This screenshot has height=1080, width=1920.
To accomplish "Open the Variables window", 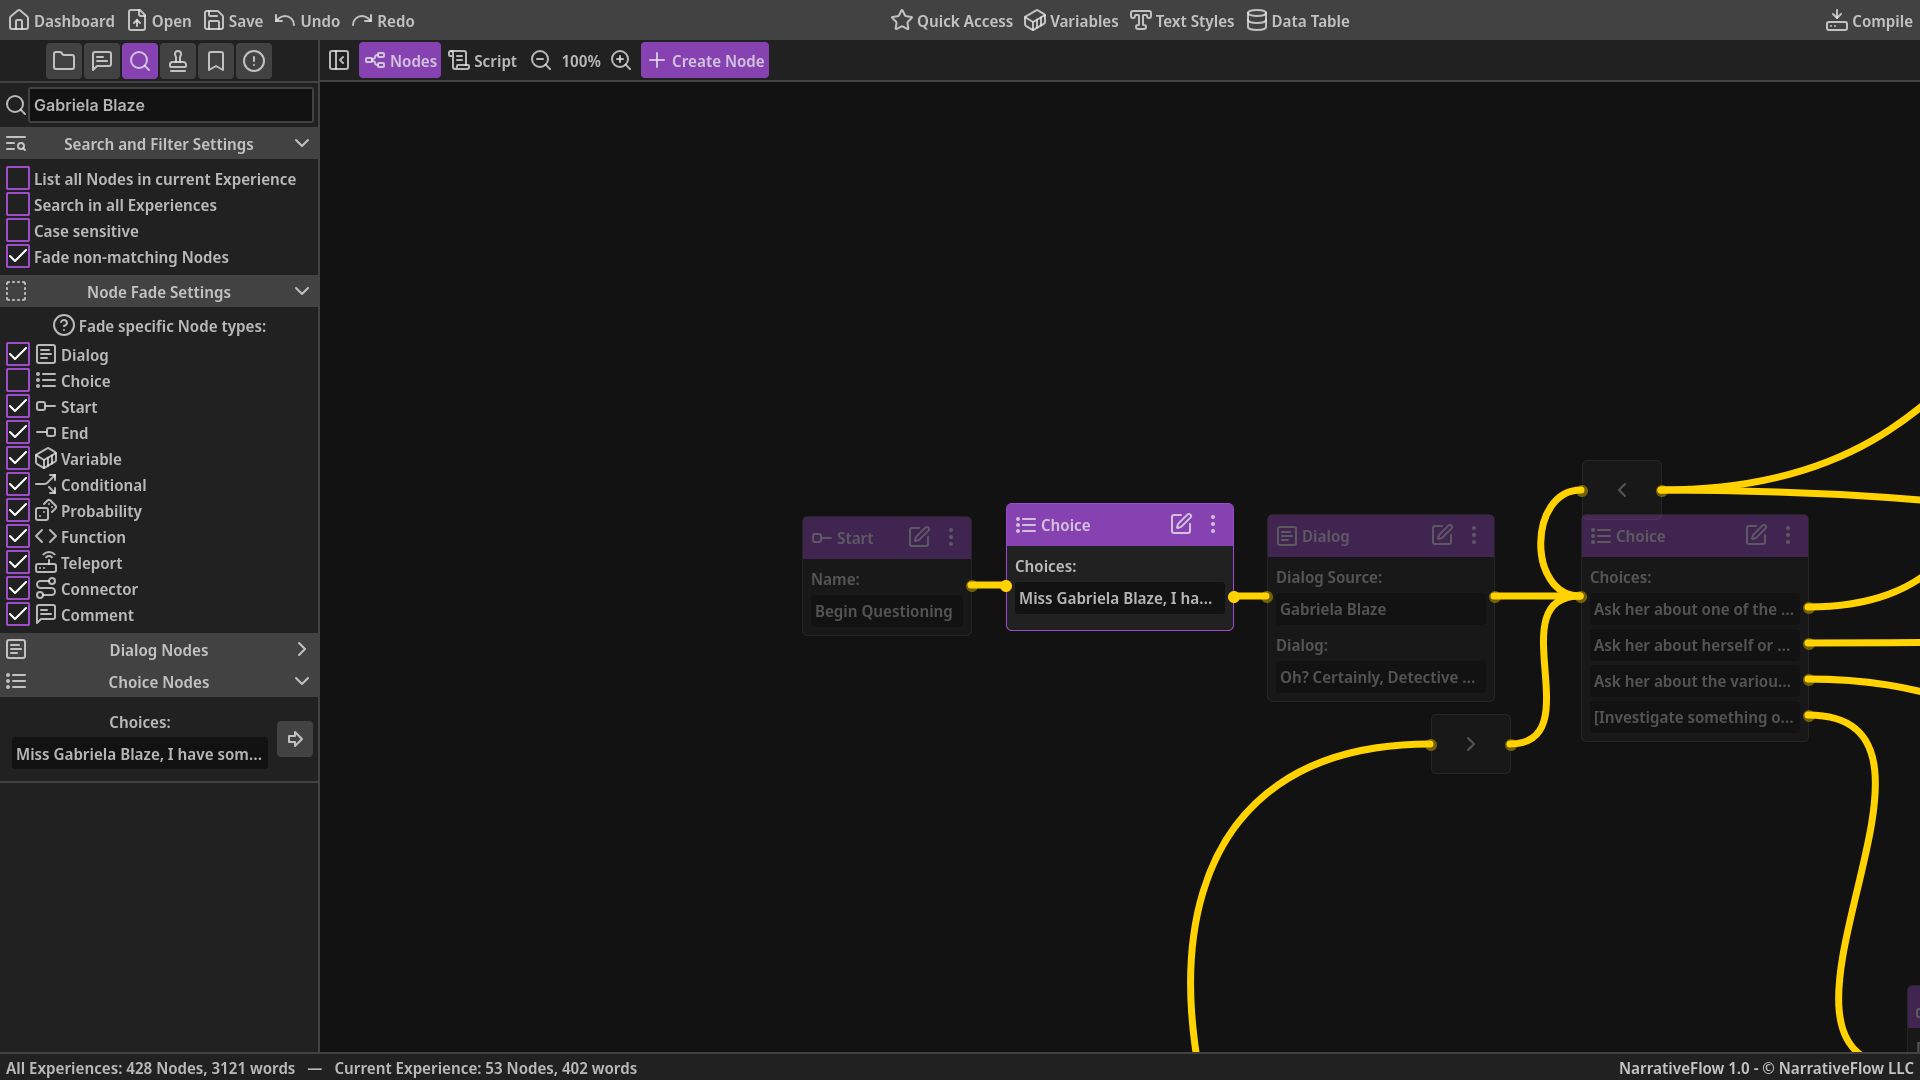I will click(1071, 21).
